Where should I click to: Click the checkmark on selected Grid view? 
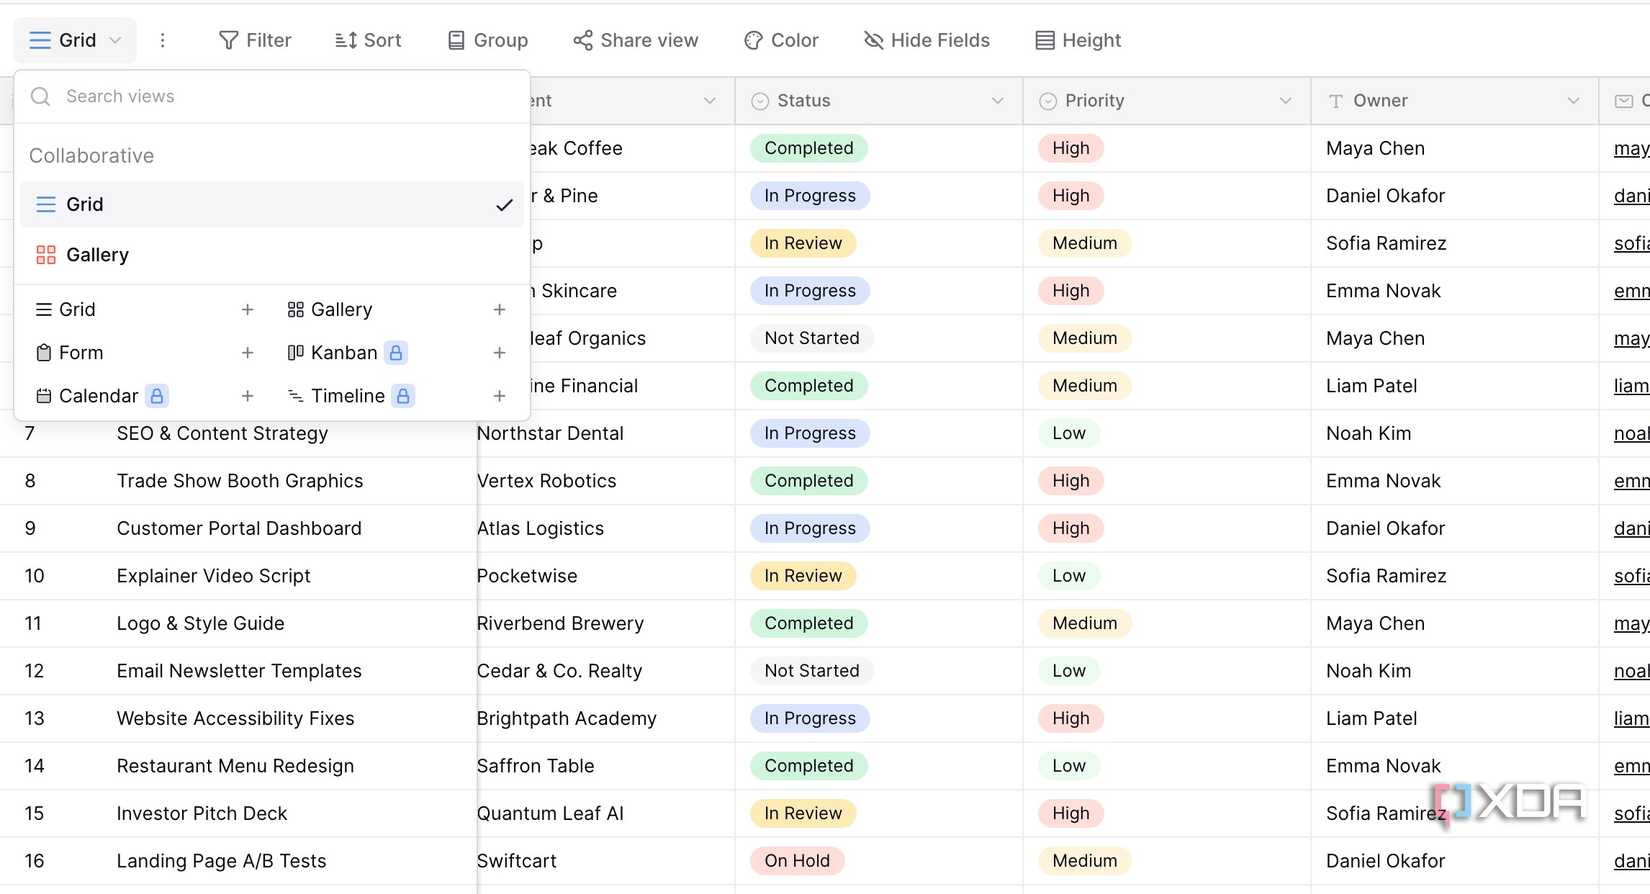[x=504, y=205]
